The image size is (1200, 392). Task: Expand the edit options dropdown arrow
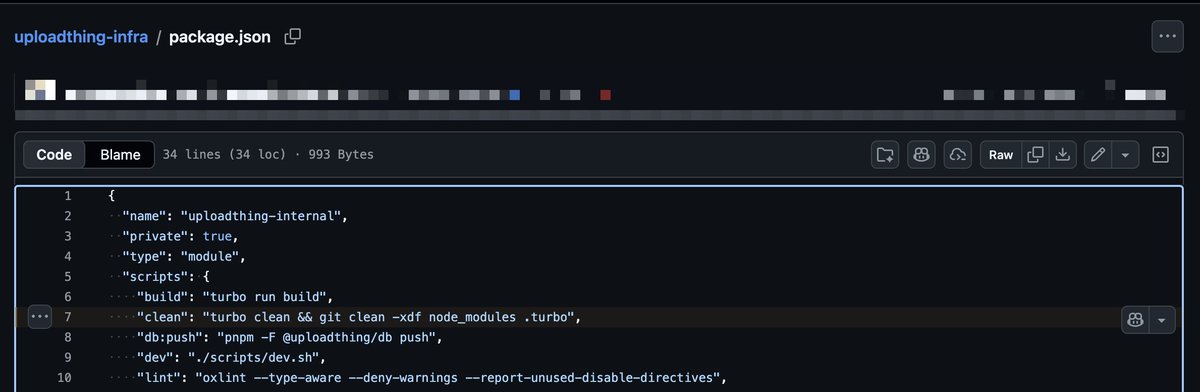(1126, 155)
